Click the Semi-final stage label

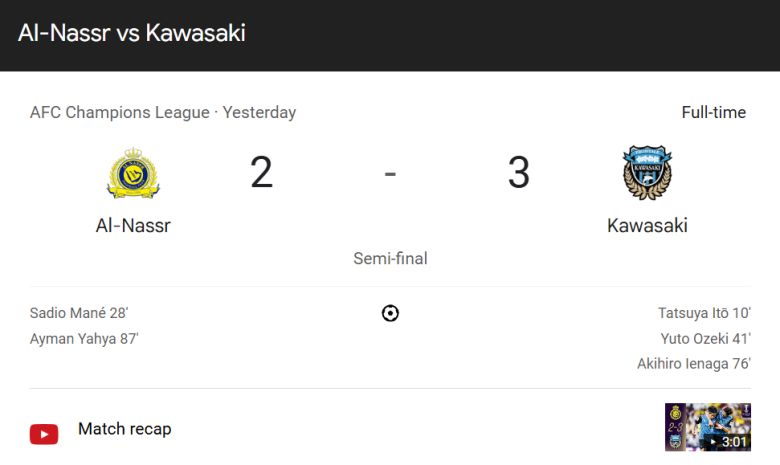[x=390, y=259]
